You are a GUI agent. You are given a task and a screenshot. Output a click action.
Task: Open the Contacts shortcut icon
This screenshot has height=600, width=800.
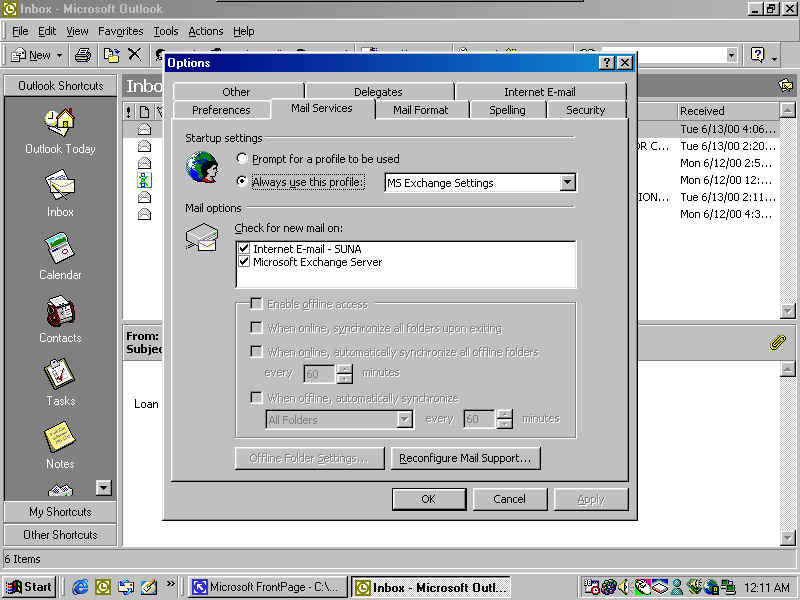60,311
